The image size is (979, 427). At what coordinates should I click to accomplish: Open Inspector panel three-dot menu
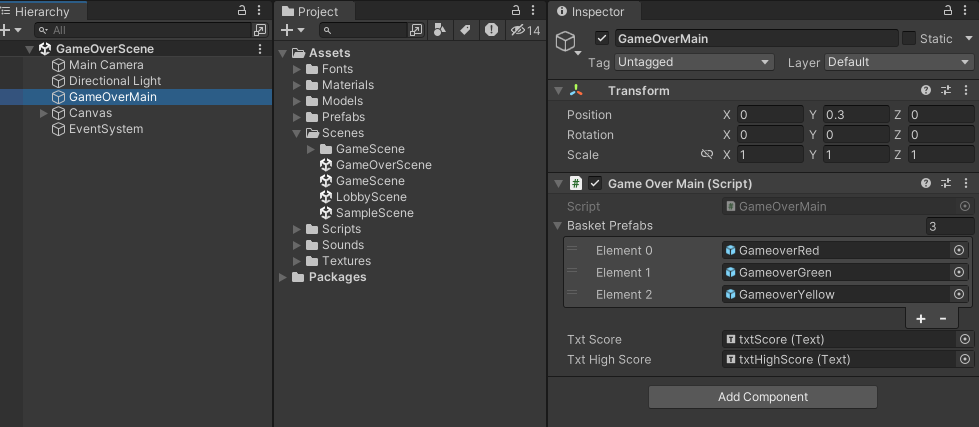tap(965, 10)
